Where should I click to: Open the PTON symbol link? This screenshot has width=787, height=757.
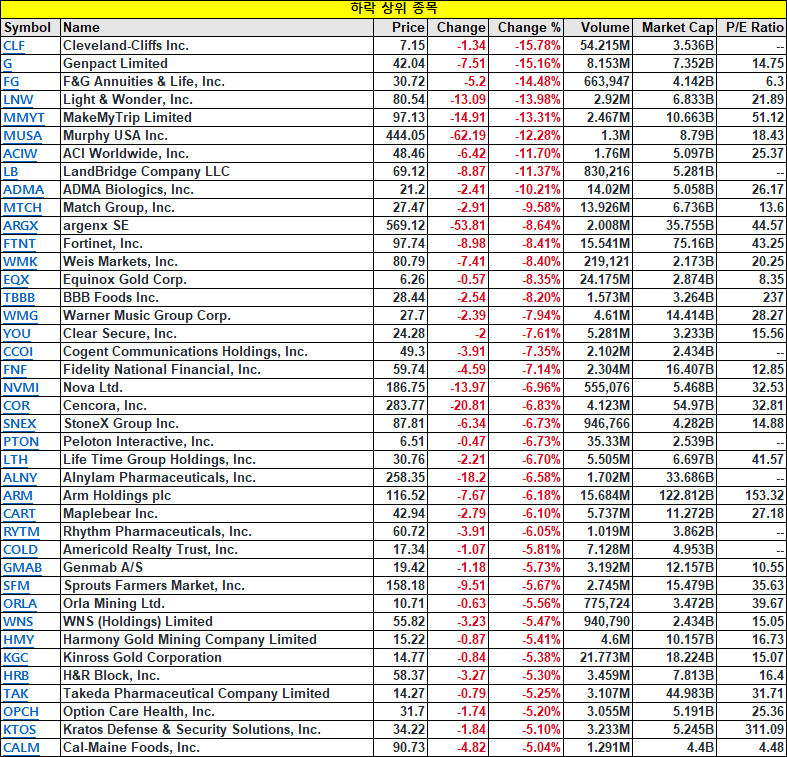pyautogui.click(x=21, y=442)
